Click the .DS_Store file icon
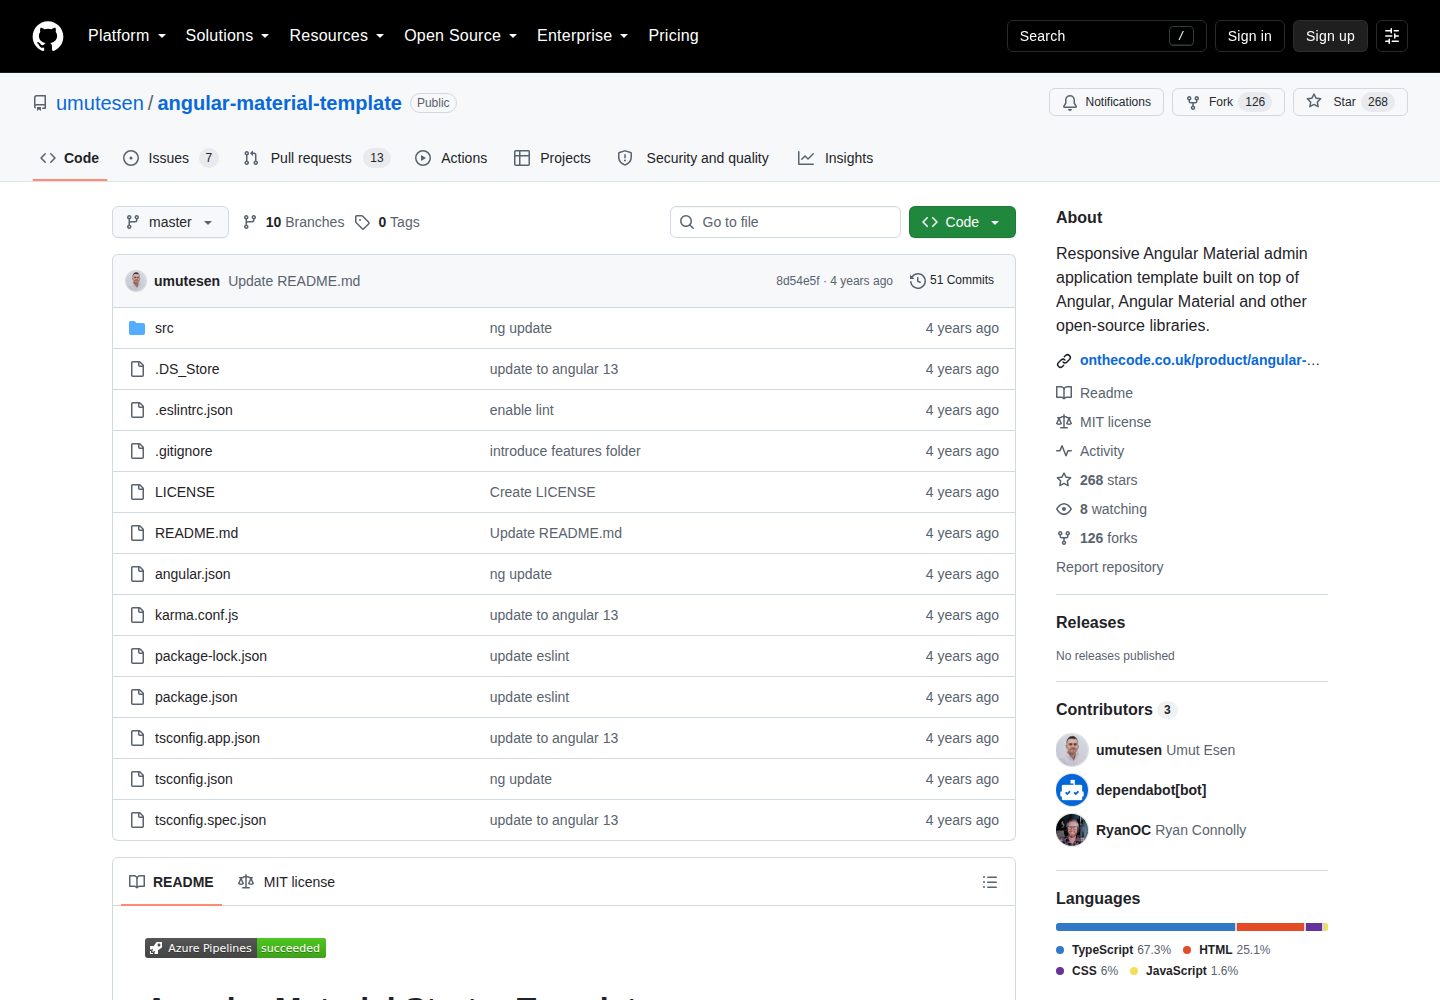 coord(137,369)
